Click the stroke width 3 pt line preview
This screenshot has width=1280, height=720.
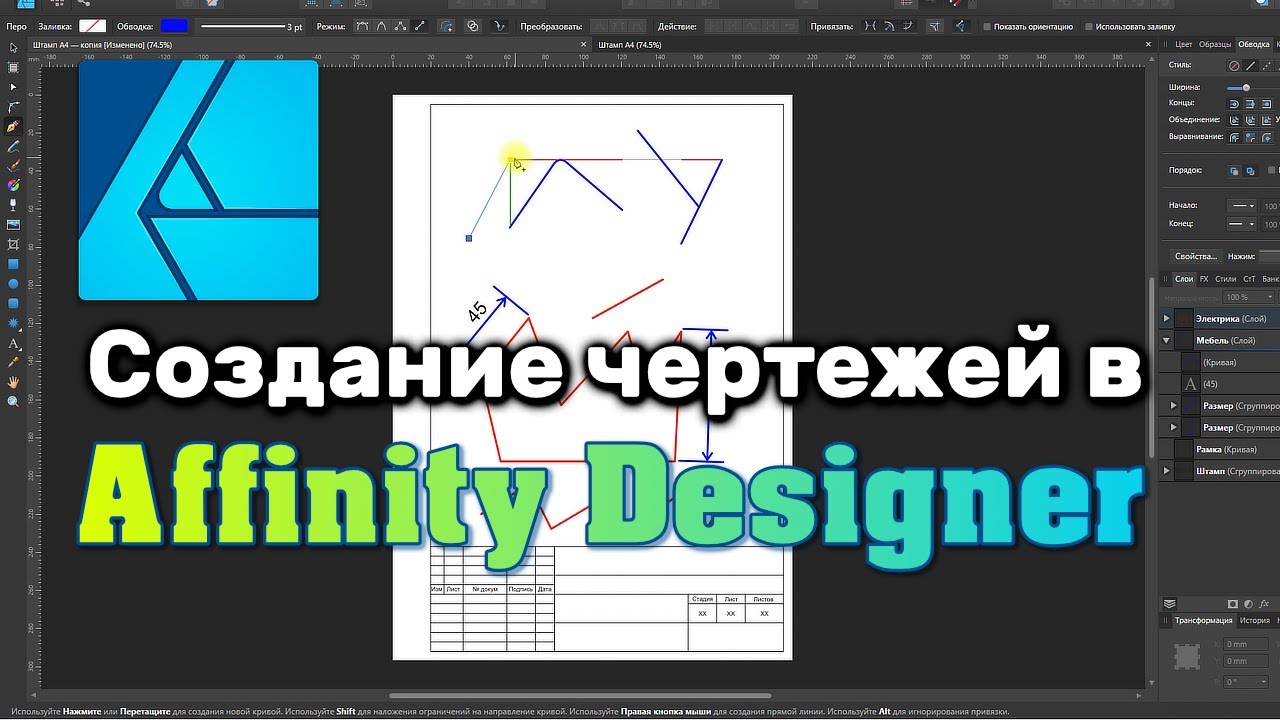(x=252, y=27)
